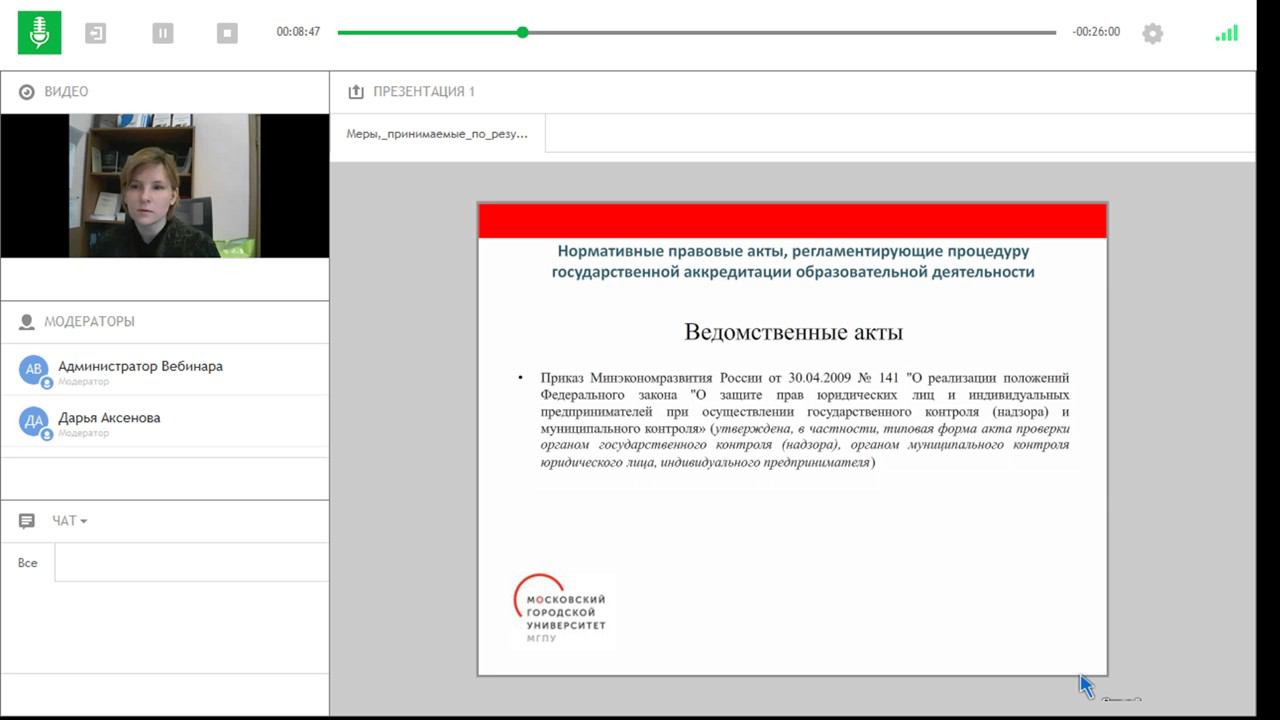Click the Презентация 1 upload icon
The height and width of the screenshot is (720, 1280).
tap(355, 92)
